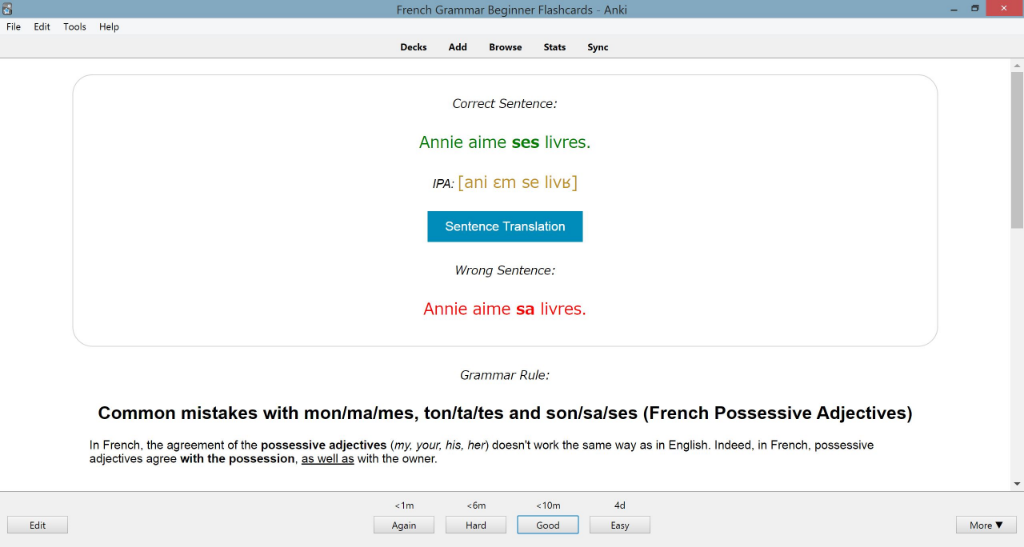
Task: Click the wrong sentence 'Annie aime sa livres.'
Action: tap(505, 309)
